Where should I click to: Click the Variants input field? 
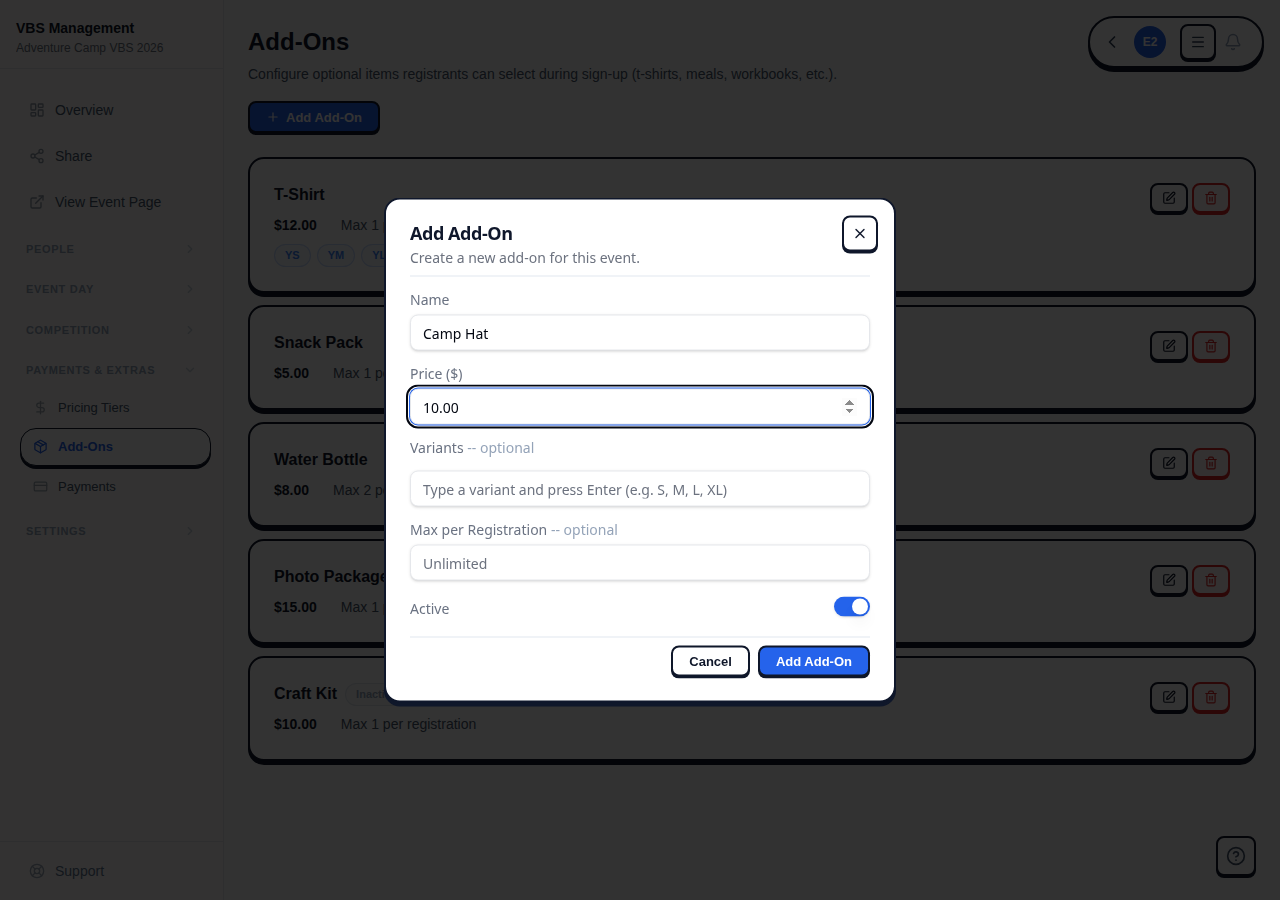point(640,489)
